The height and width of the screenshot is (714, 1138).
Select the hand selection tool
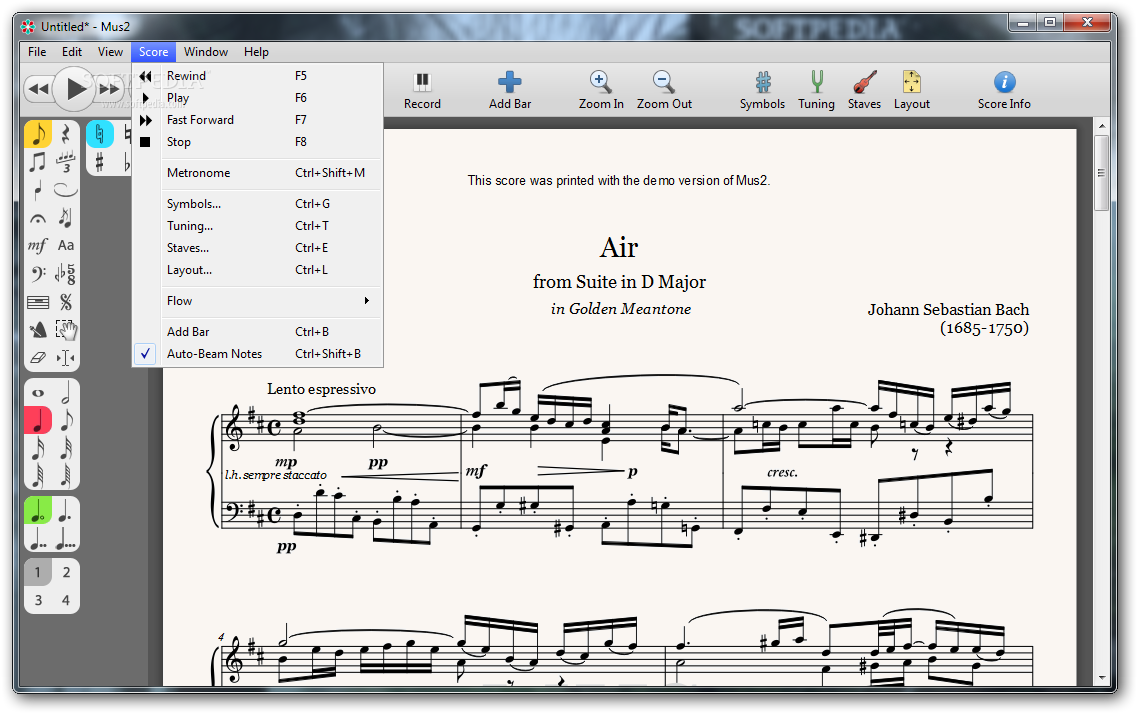coord(65,330)
